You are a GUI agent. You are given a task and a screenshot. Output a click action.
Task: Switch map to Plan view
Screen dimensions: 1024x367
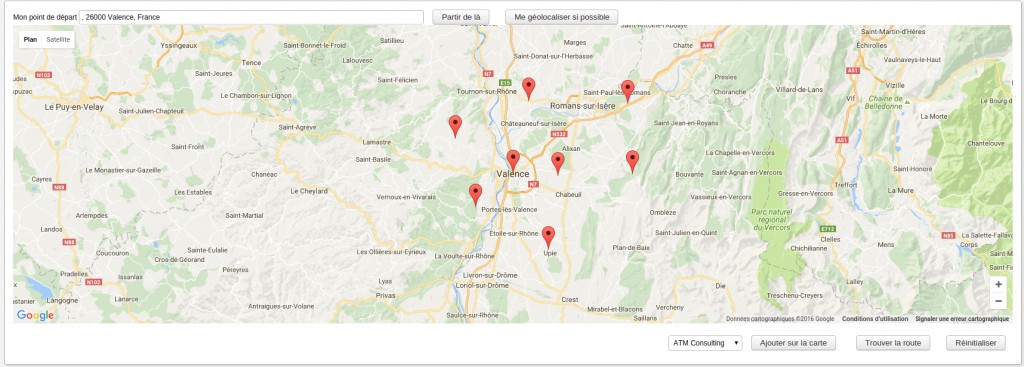pos(30,40)
